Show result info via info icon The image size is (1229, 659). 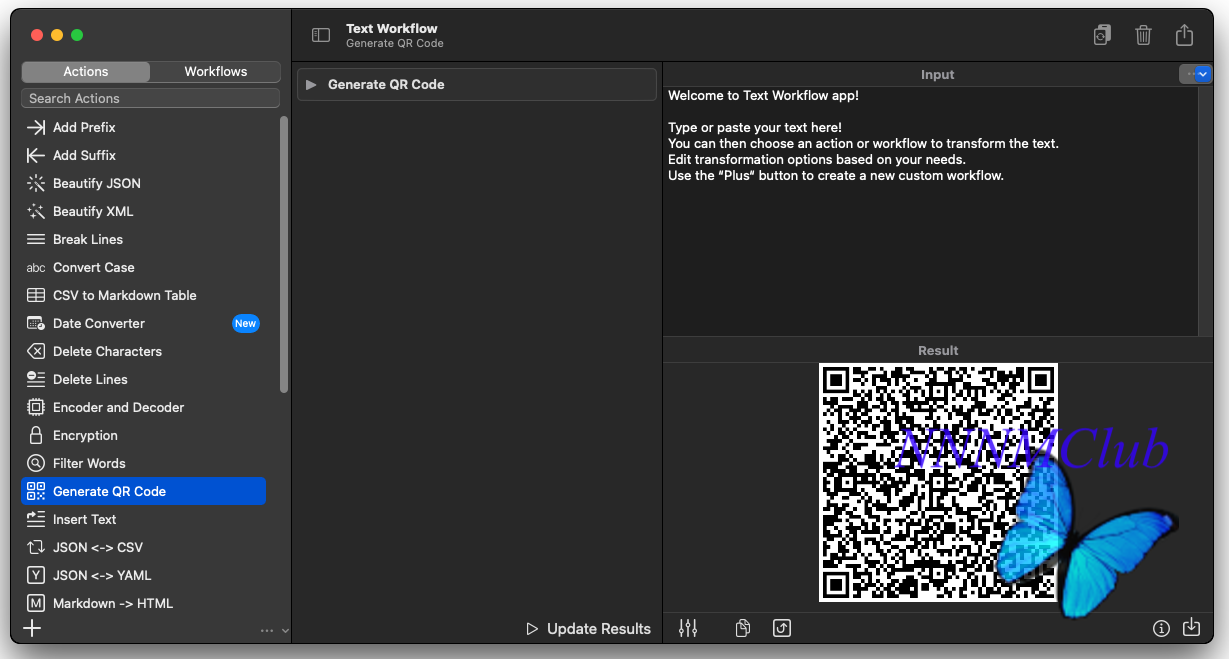coord(1161,628)
